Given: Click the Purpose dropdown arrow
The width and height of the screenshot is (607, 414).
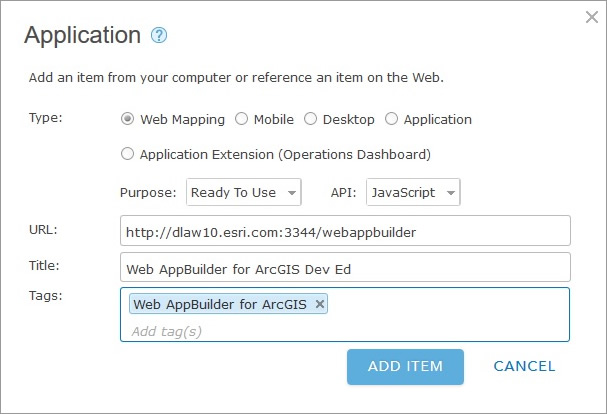Looking at the screenshot, I should coord(291,192).
